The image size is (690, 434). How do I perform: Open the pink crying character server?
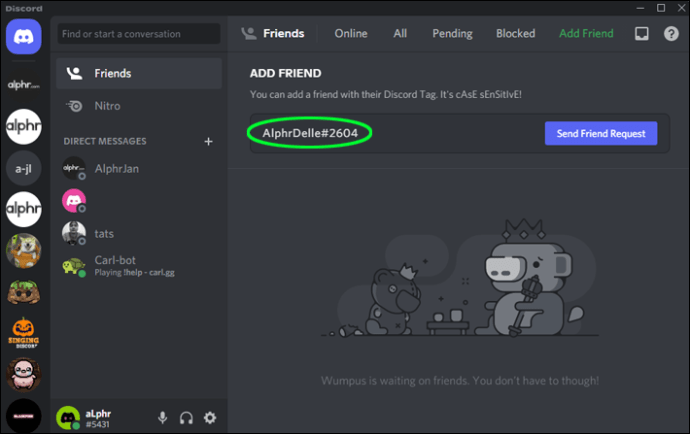(24, 375)
